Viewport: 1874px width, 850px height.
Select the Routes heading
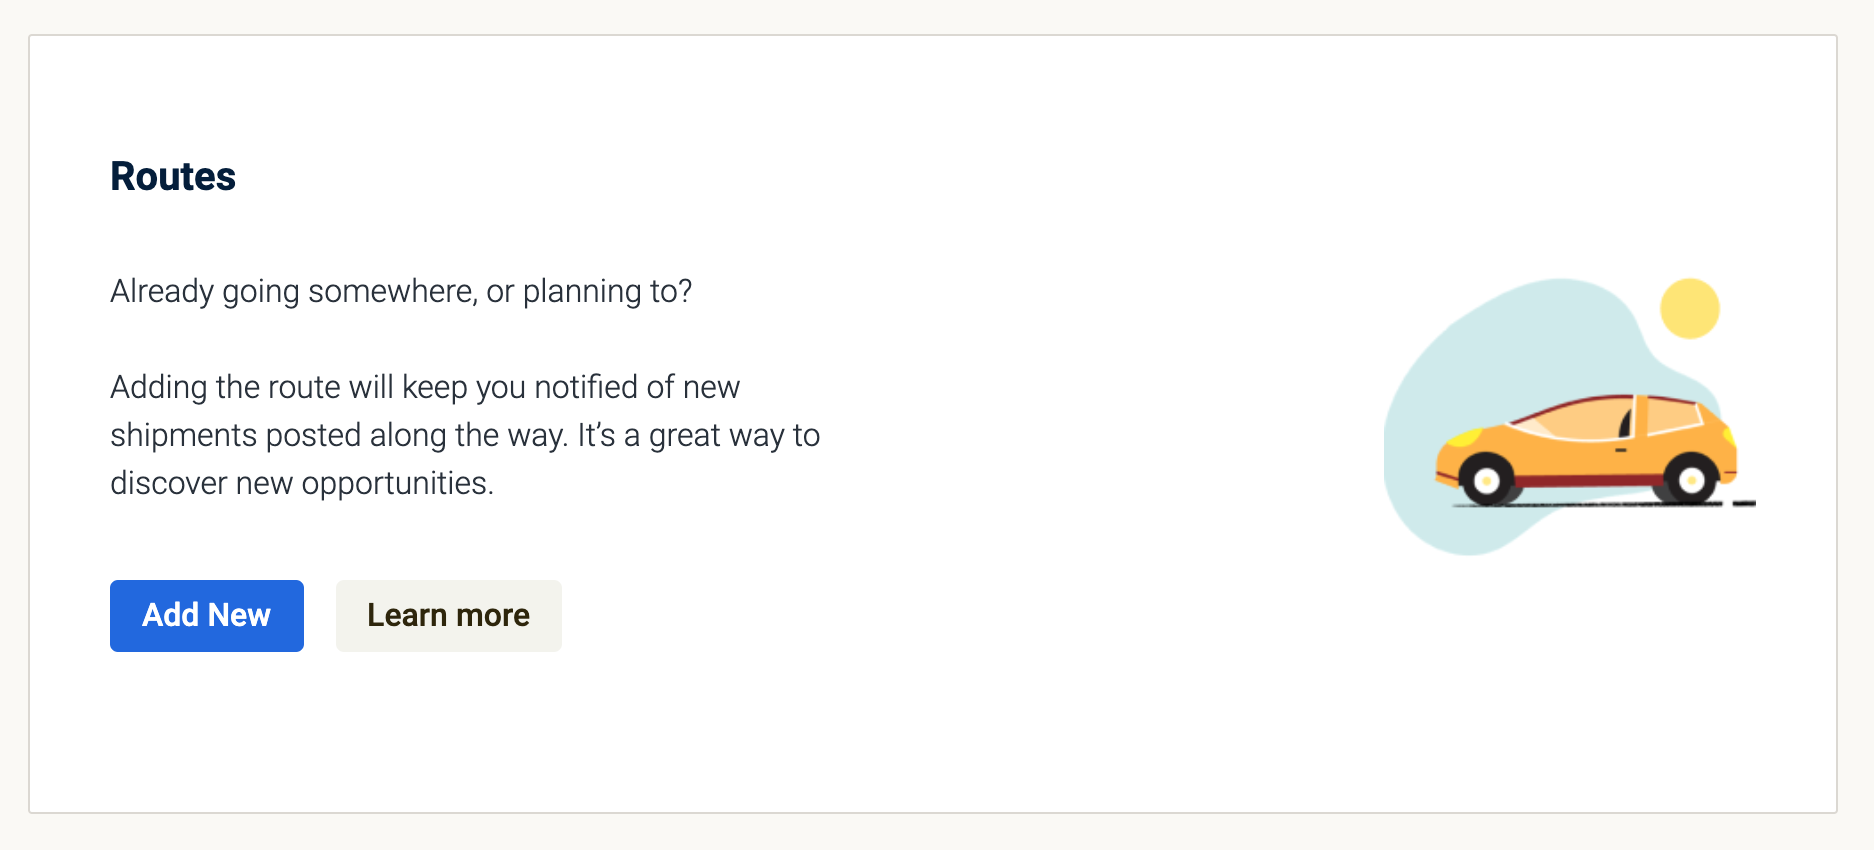pyautogui.click(x=173, y=176)
